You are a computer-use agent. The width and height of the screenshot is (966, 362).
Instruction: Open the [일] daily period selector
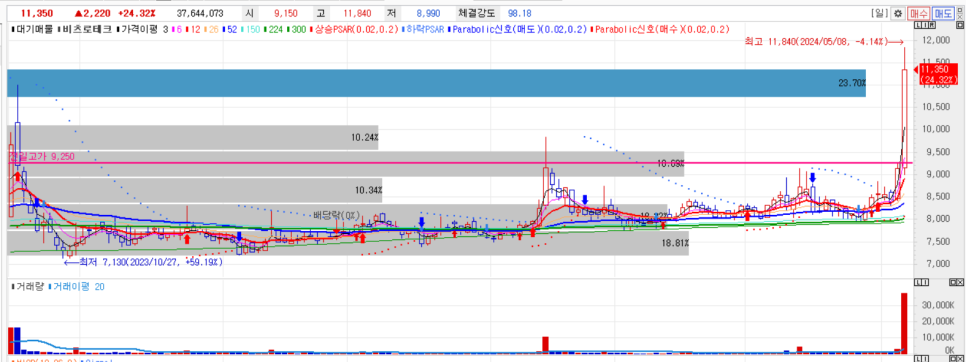click(x=880, y=13)
